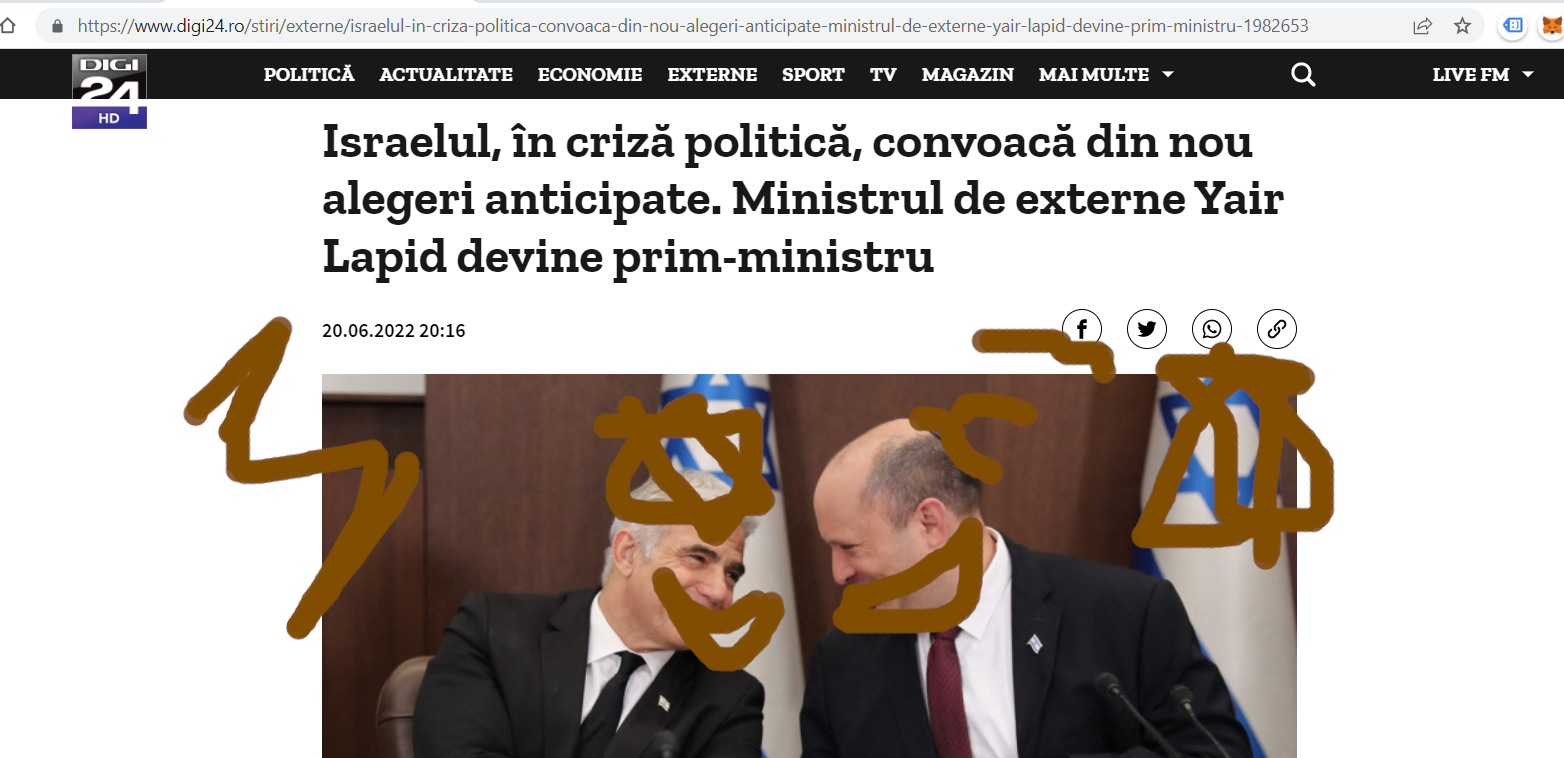
Task: Share article via WhatsApp icon
Action: pyautogui.click(x=1212, y=328)
